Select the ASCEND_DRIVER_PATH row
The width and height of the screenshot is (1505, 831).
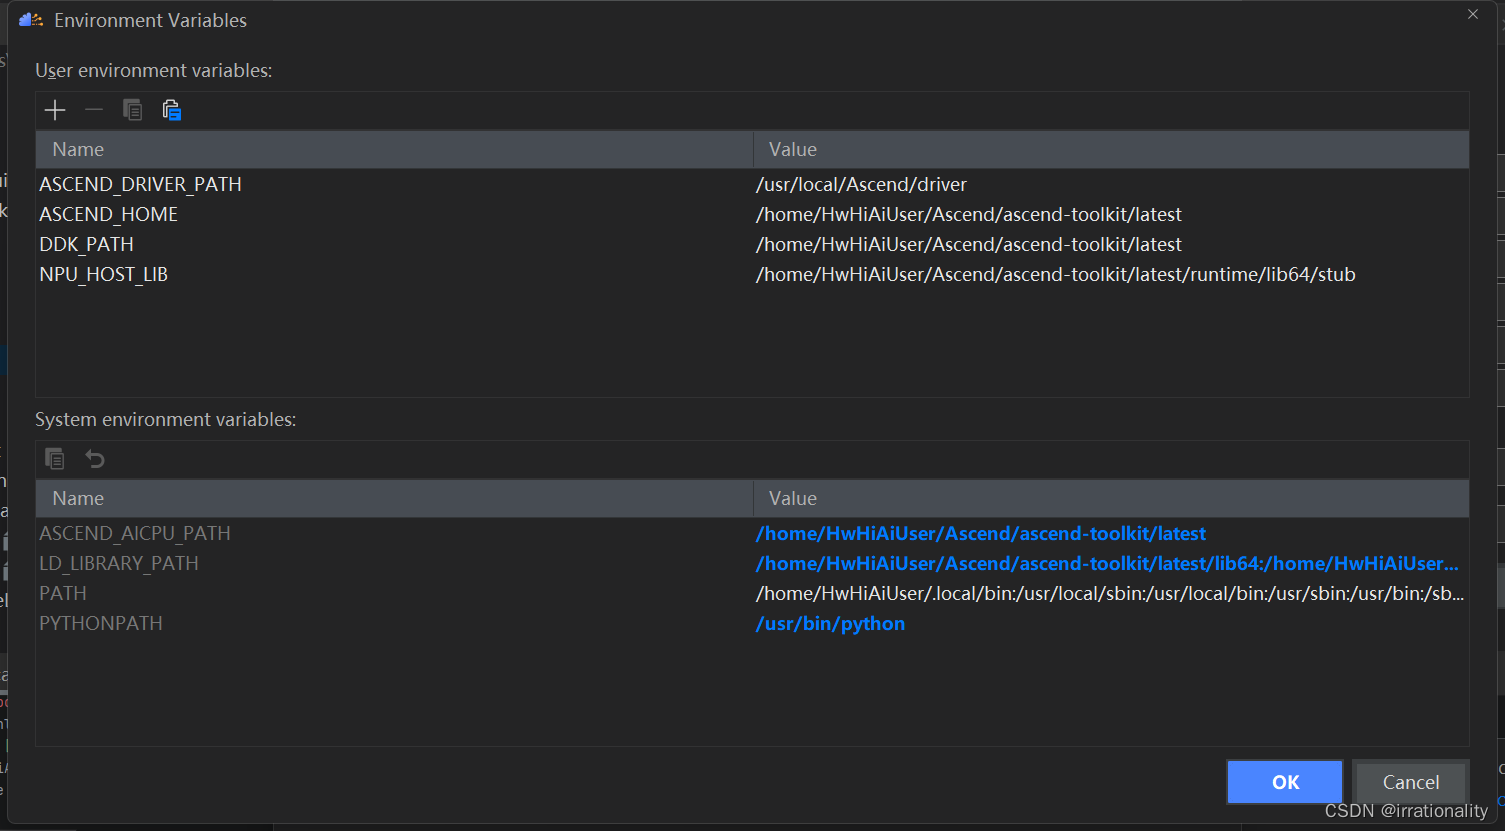[x=752, y=184]
